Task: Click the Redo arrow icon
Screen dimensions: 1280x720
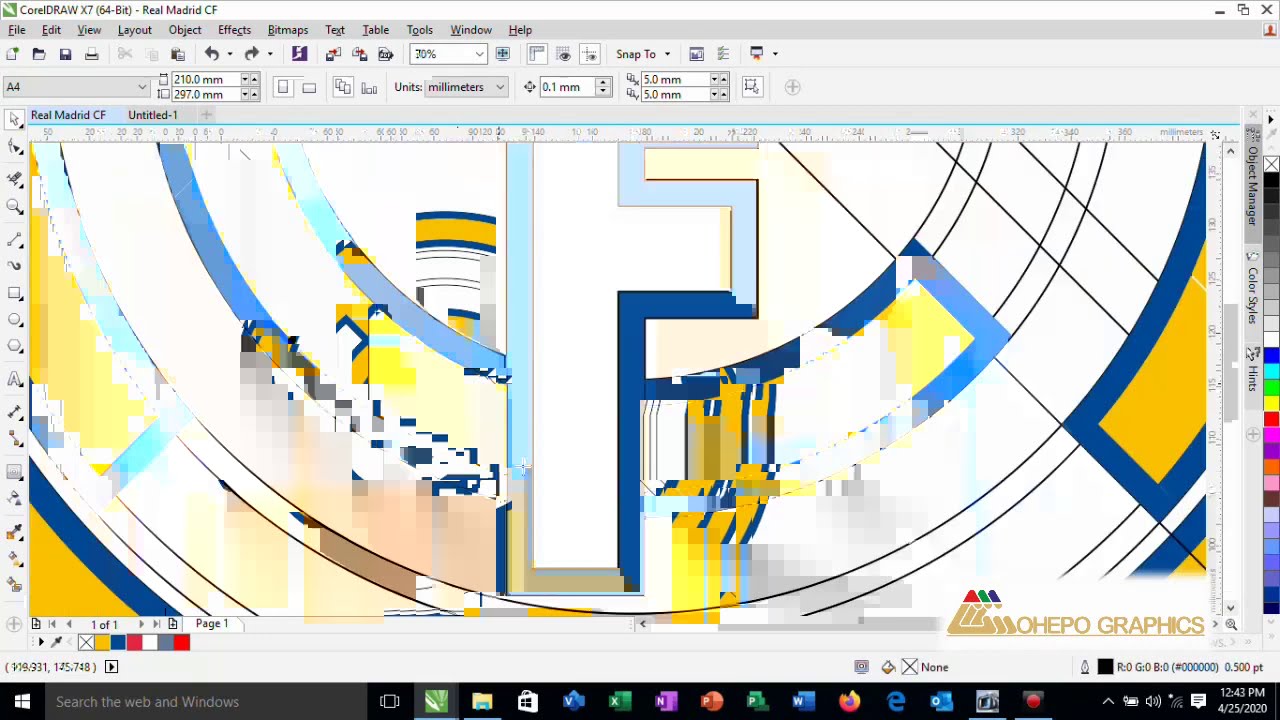Action: pyautogui.click(x=251, y=54)
